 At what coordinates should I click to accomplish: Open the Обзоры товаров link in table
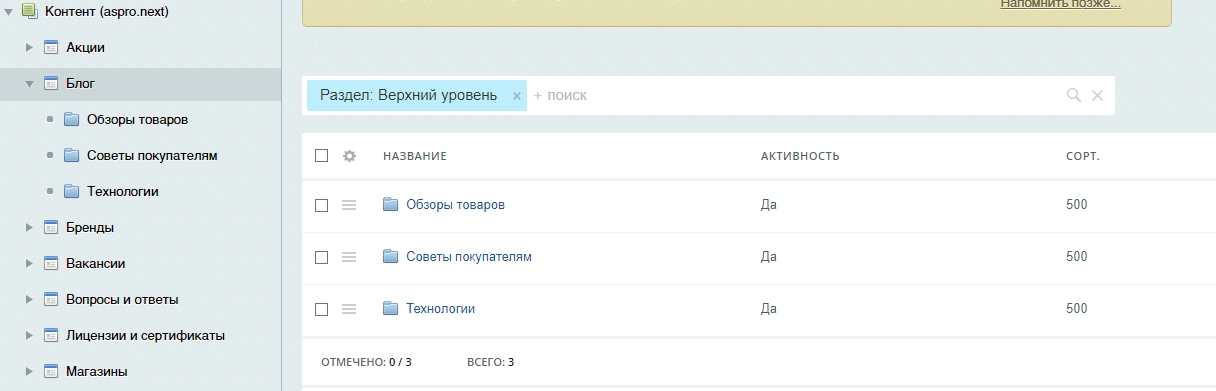coord(455,204)
